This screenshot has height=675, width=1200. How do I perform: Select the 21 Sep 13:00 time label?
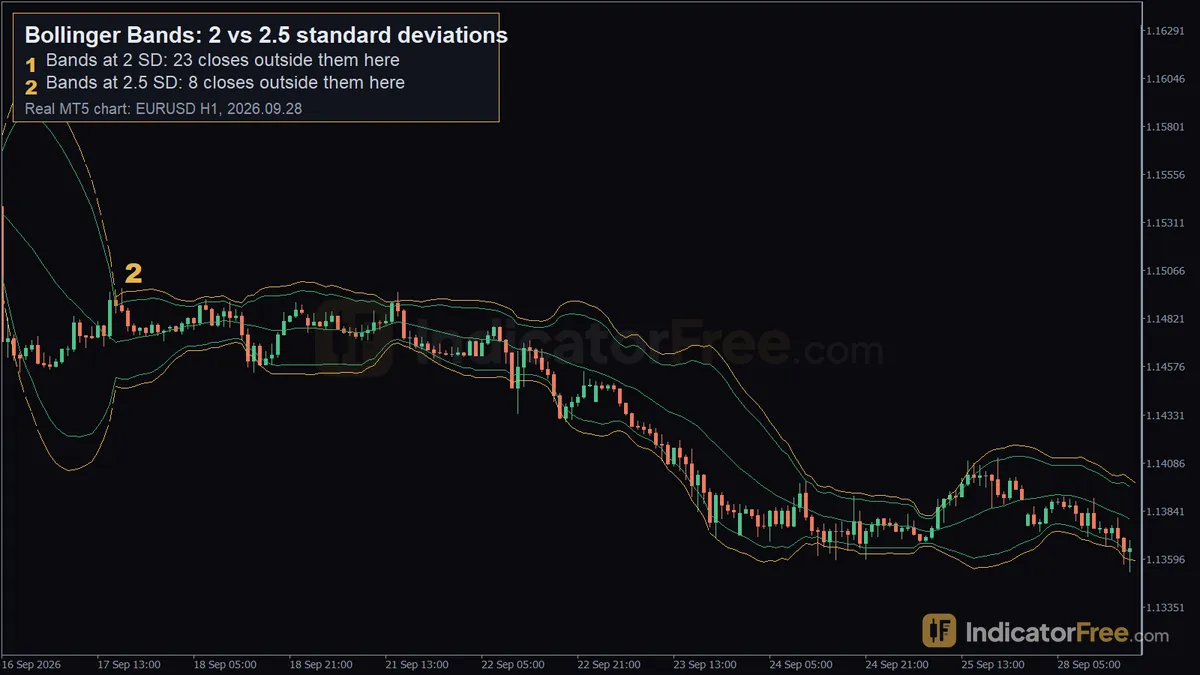point(417,664)
